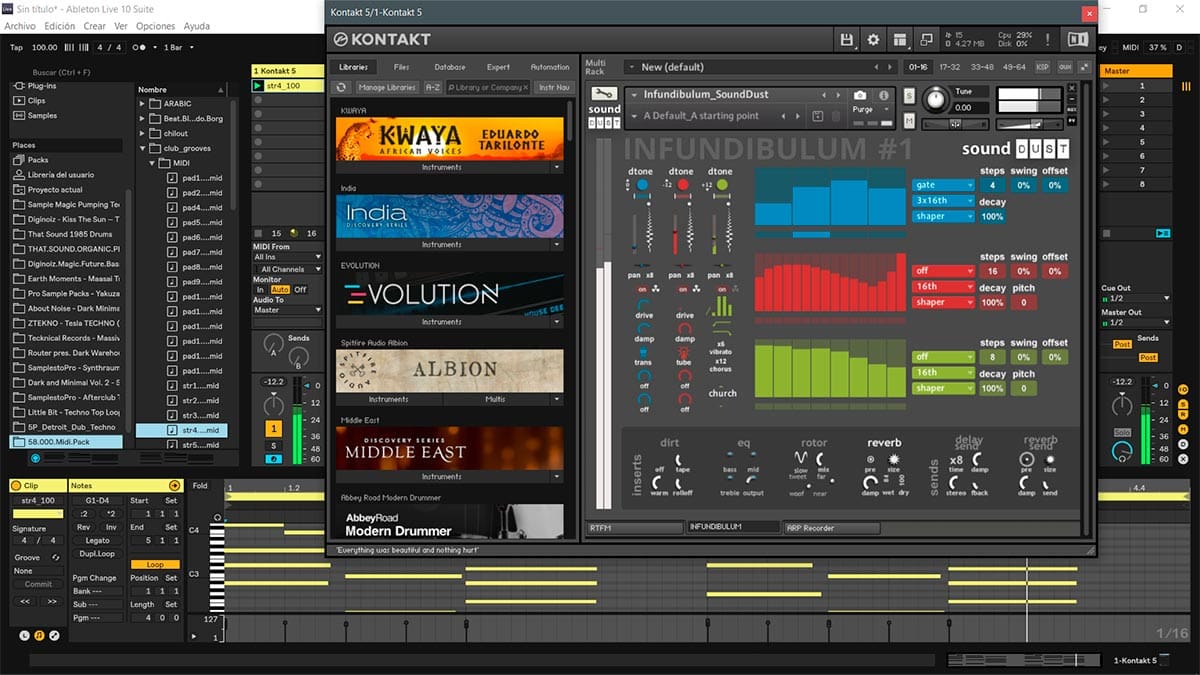The height and width of the screenshot is (675, 1200).
Task: Switch to Kontakt Automation tab
Action: pos(549,67)
